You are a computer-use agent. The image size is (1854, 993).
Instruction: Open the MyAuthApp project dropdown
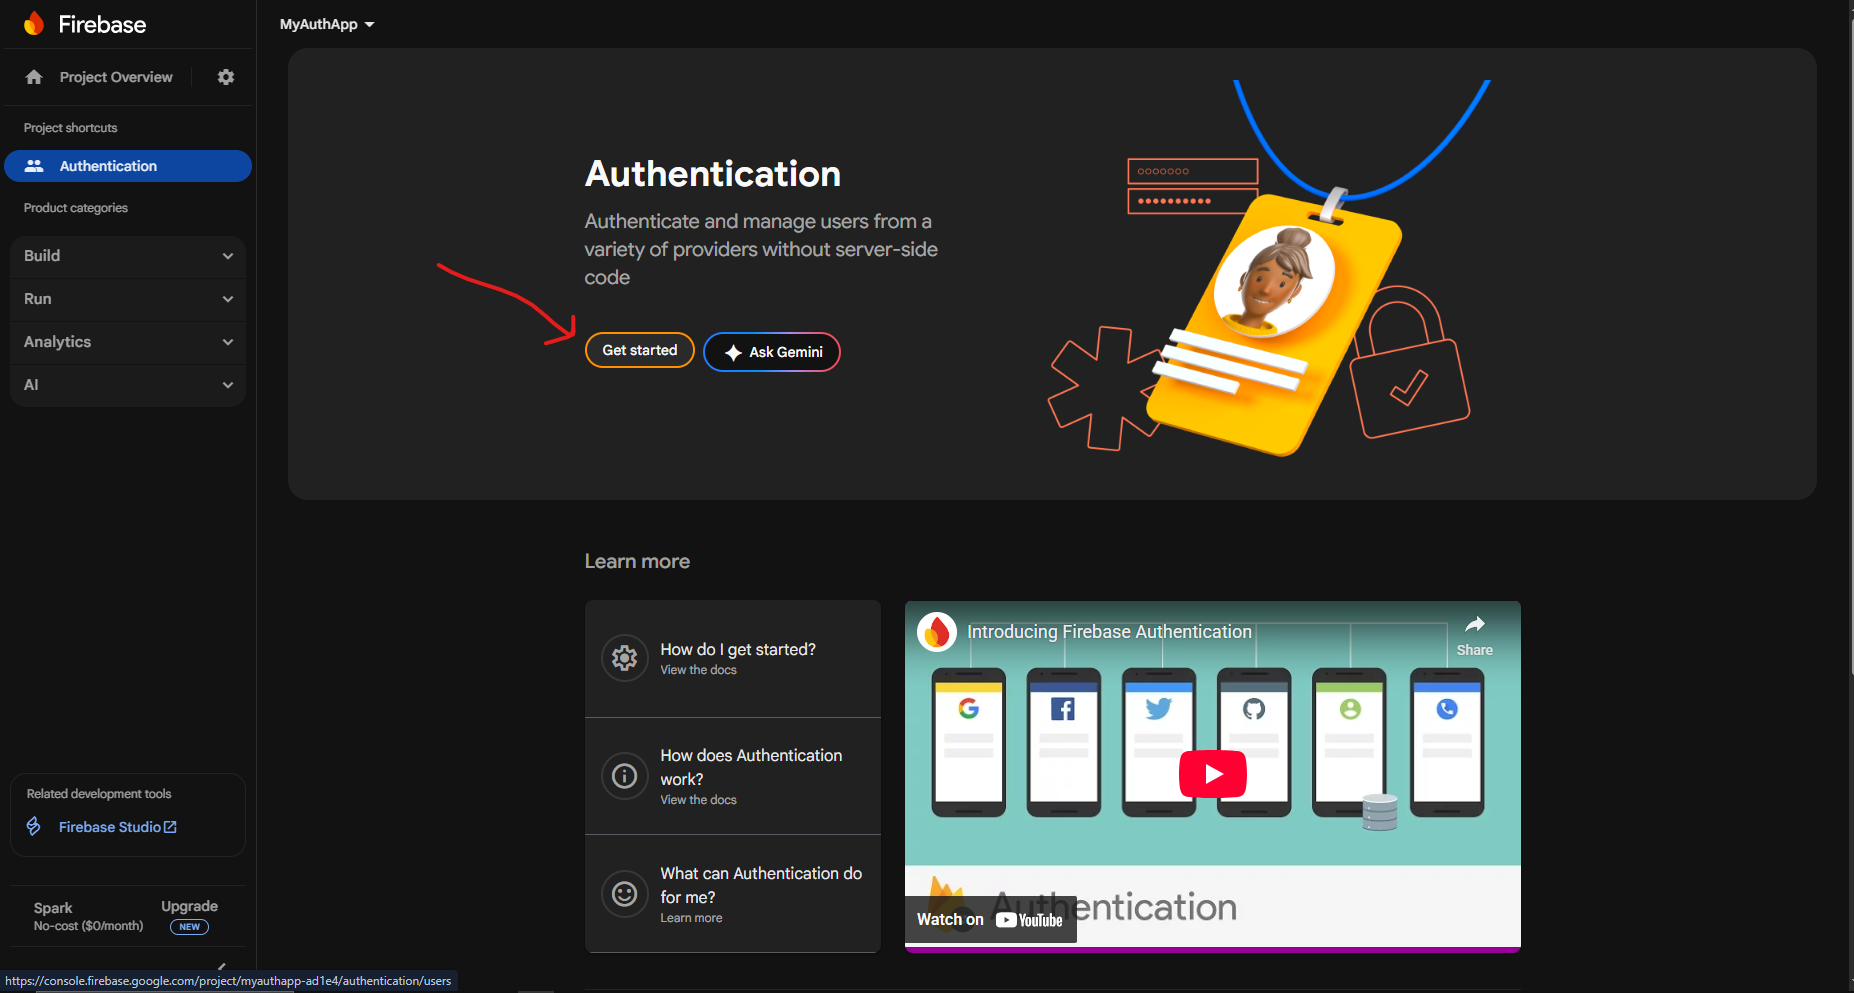pos(327,24)
